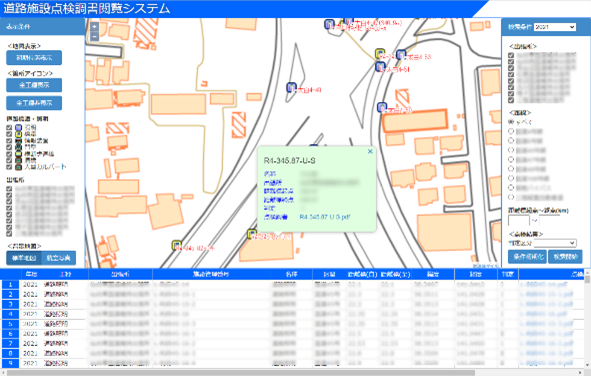Click the 名称 column header
Viewport: 591px width, 376px height.
coord(291,274)
